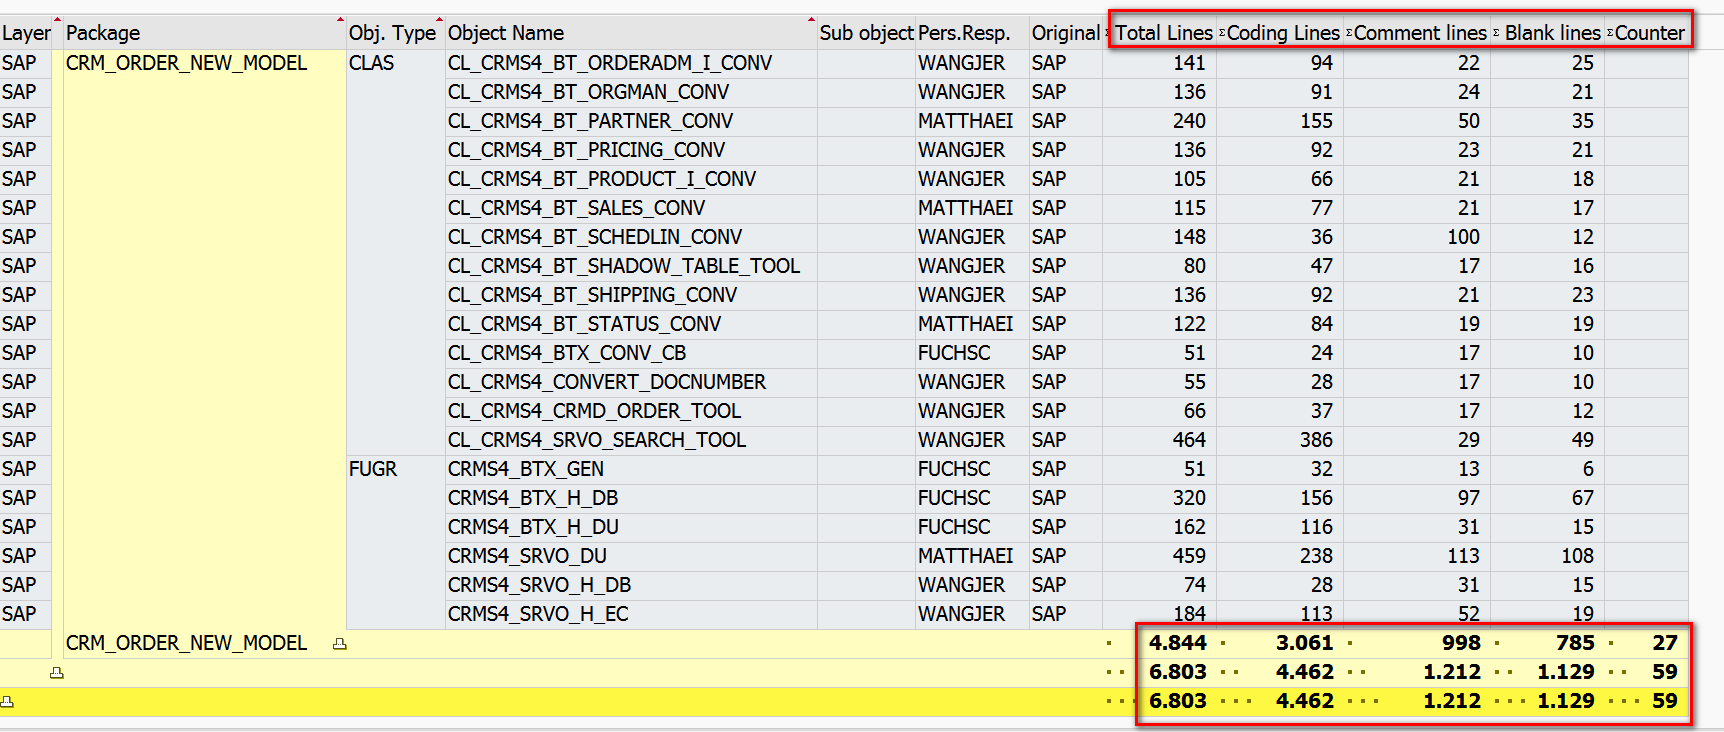The width and height of the screenshot is (1724, 732).
Task: Click the sum symbol beside Total Lines header
Action: tap(1109, 33)
